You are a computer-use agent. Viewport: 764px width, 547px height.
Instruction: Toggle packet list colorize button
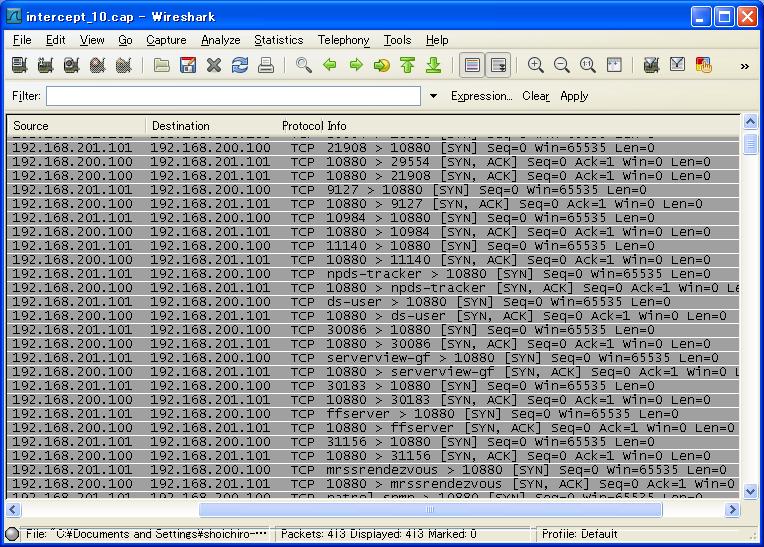pyautogui.click(x=472, y=65)
